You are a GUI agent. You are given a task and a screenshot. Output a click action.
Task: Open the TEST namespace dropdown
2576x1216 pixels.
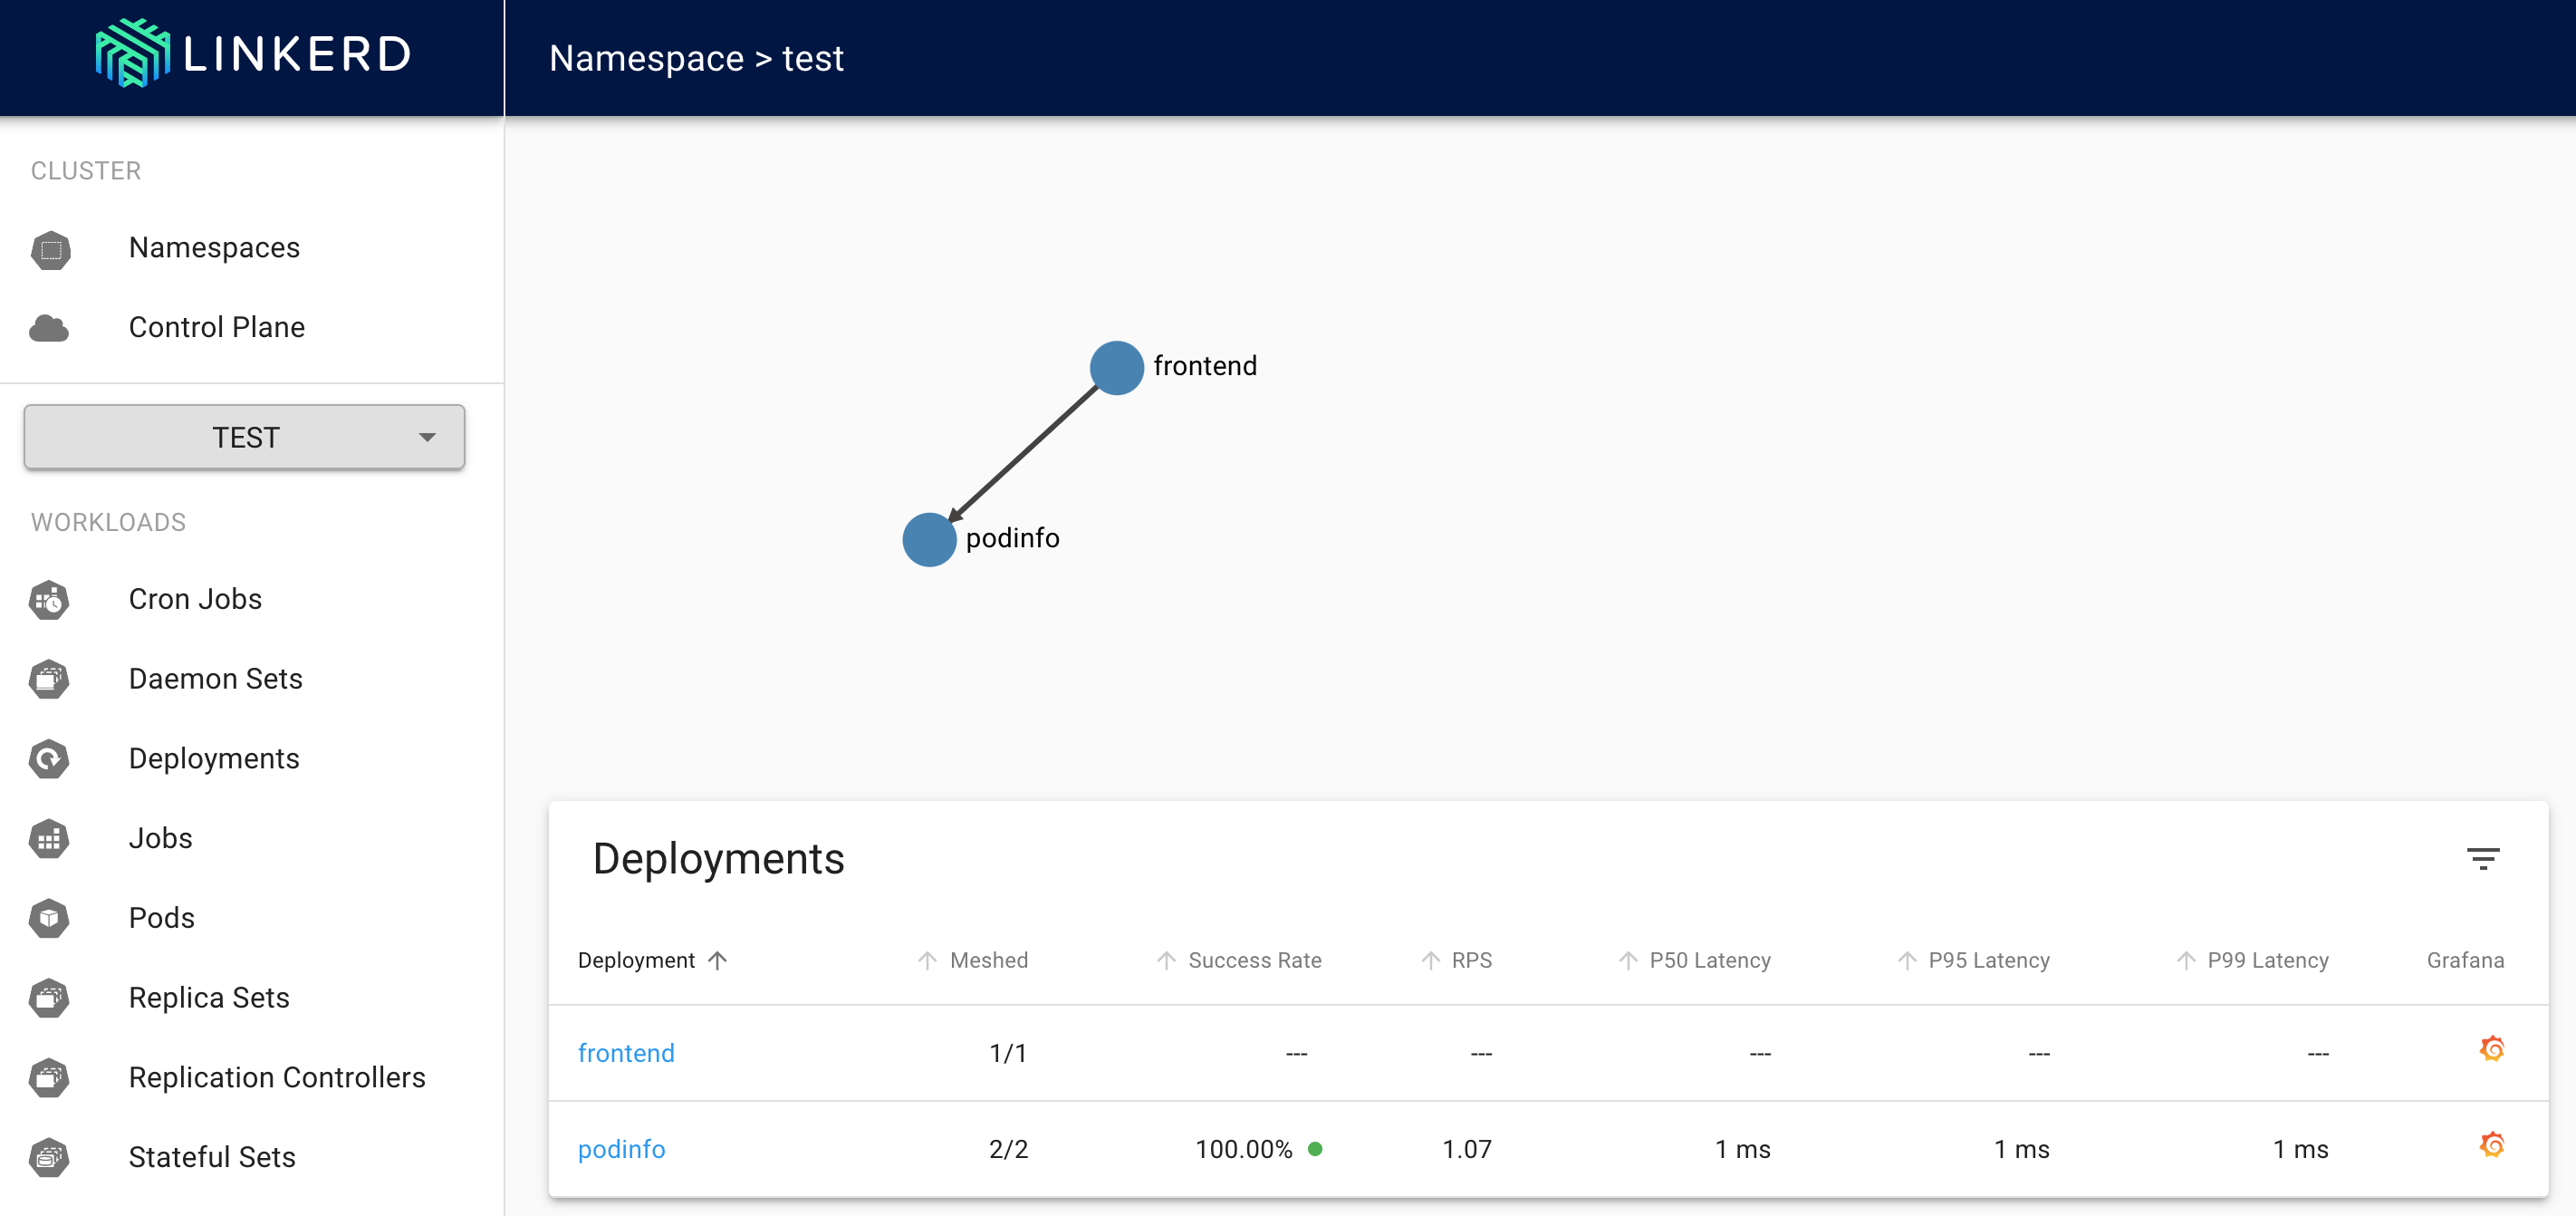245,437
